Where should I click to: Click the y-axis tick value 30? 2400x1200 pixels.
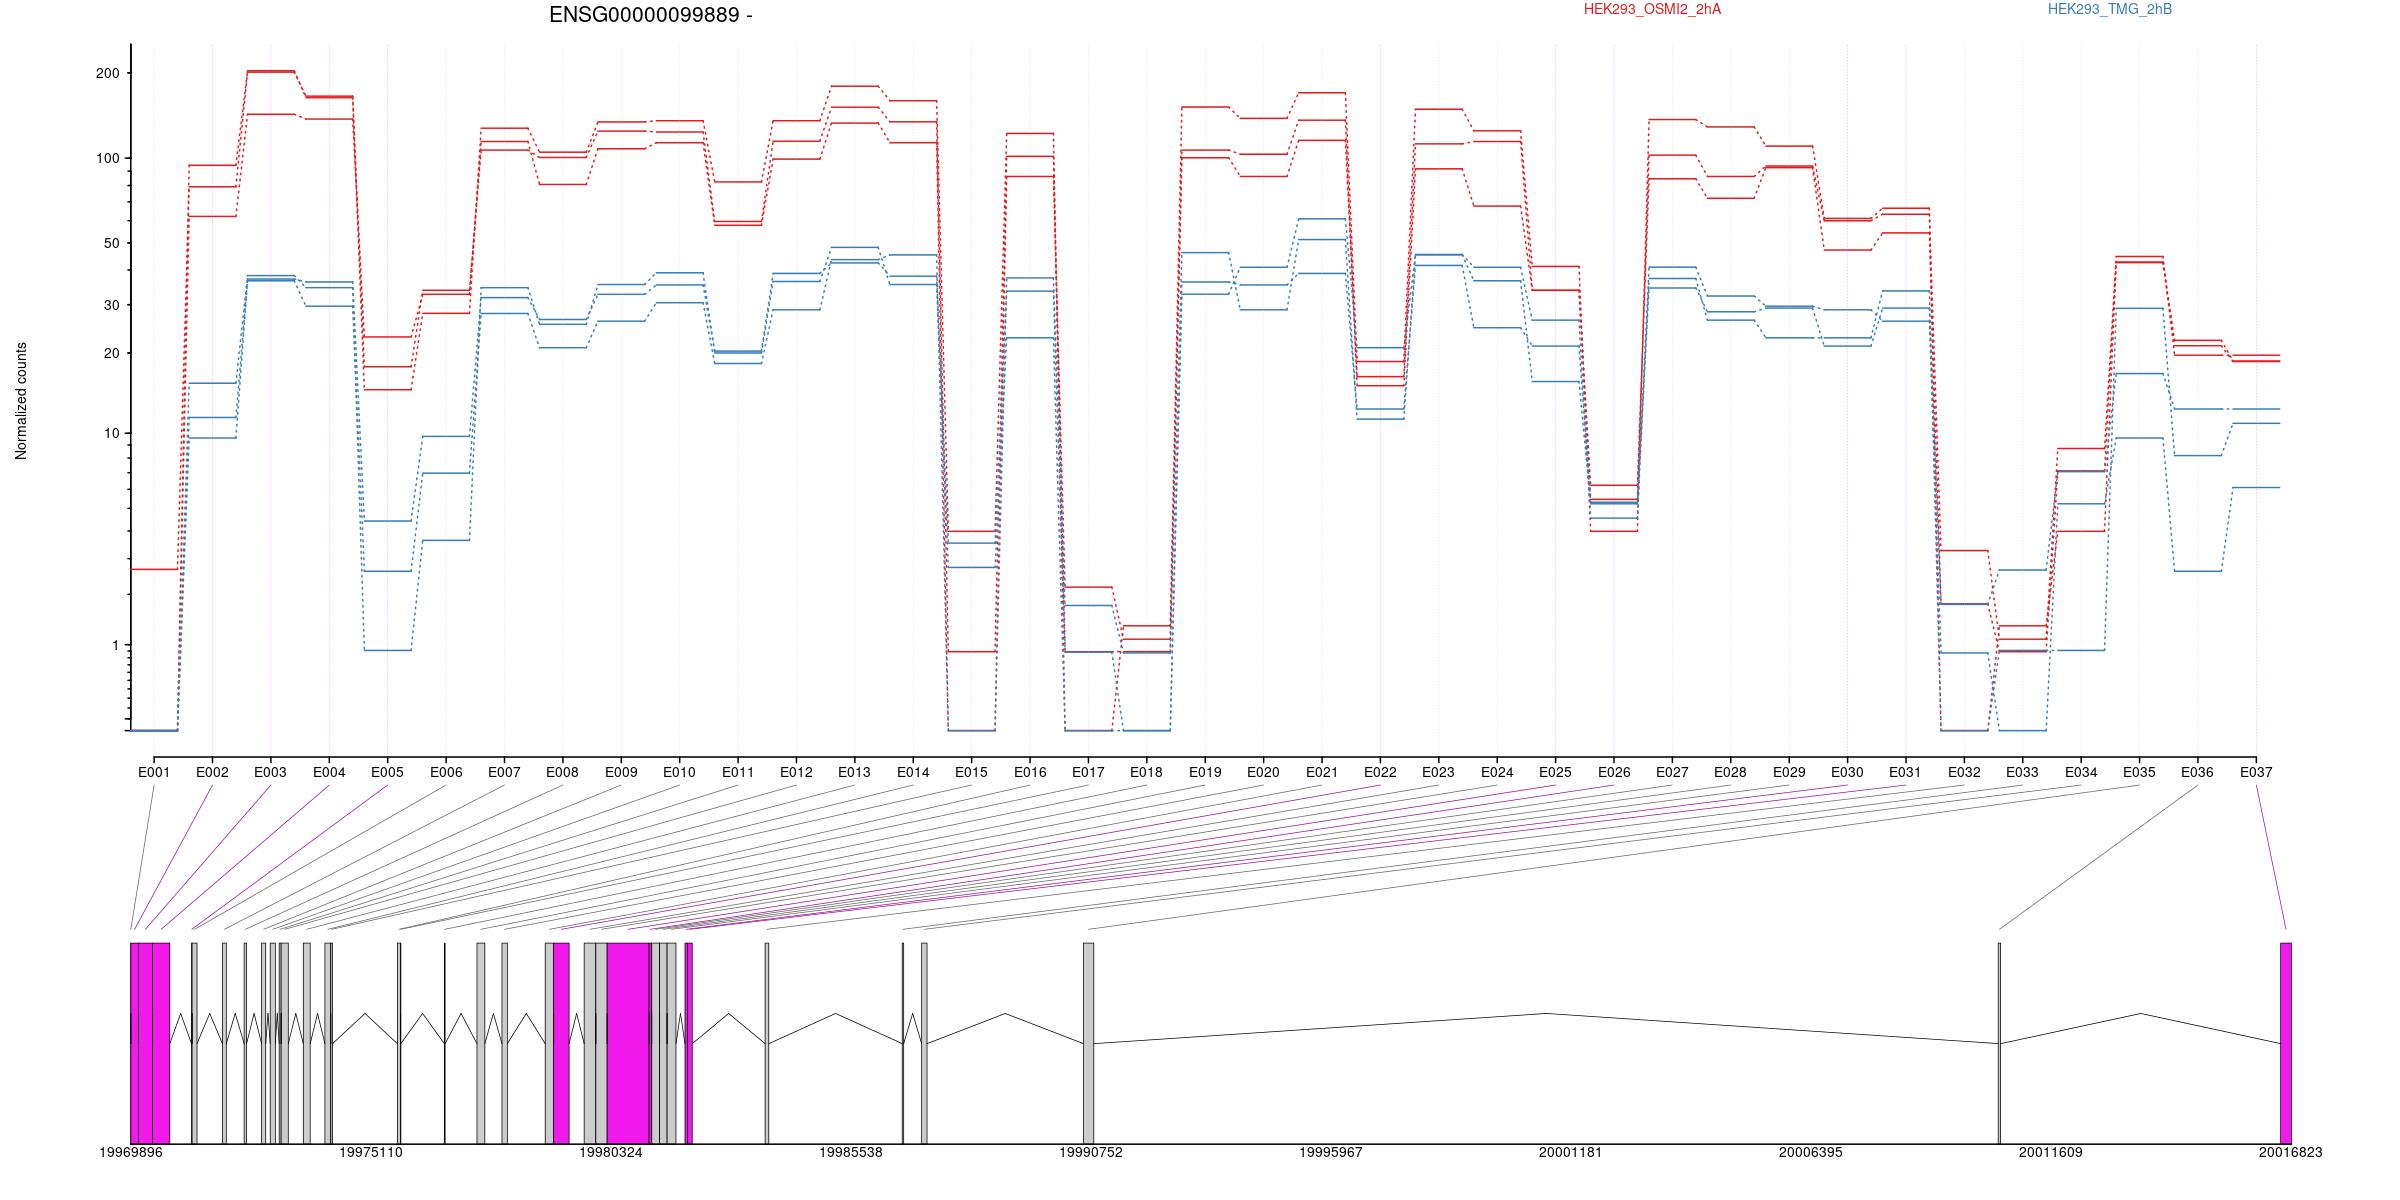(x=112, y=305)
